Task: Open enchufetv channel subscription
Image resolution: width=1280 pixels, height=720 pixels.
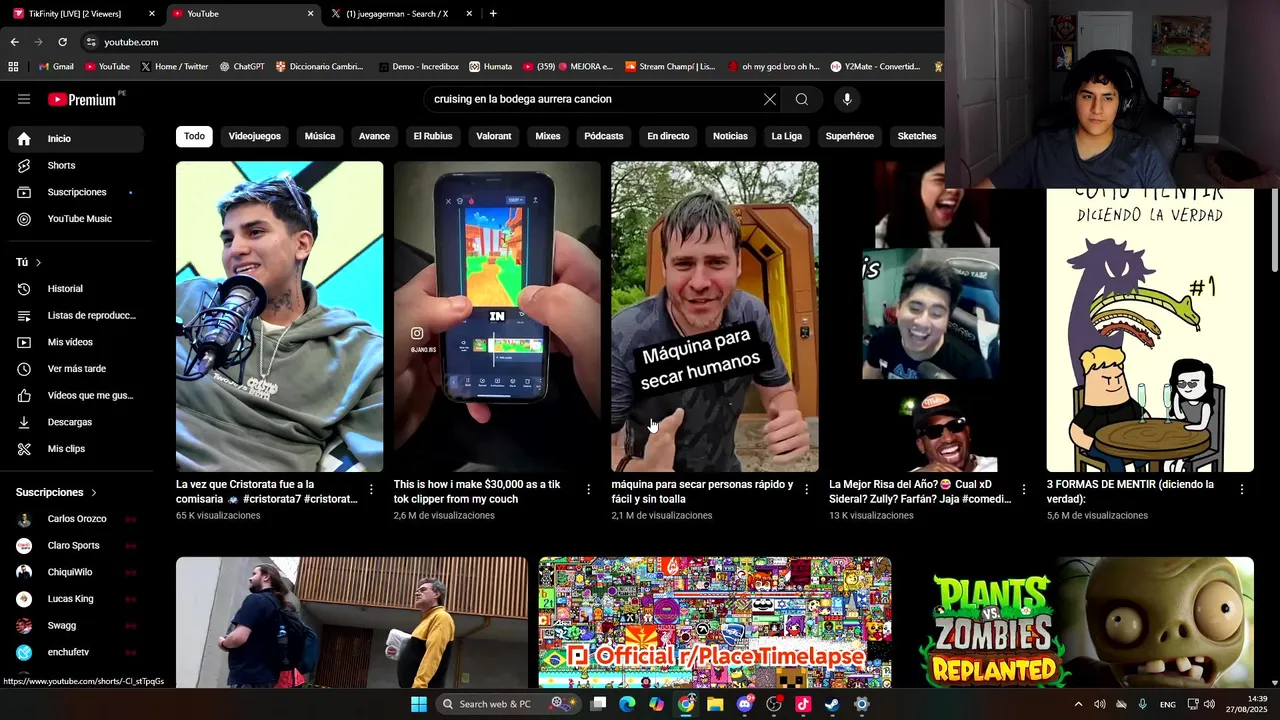Action: [76, 652]
